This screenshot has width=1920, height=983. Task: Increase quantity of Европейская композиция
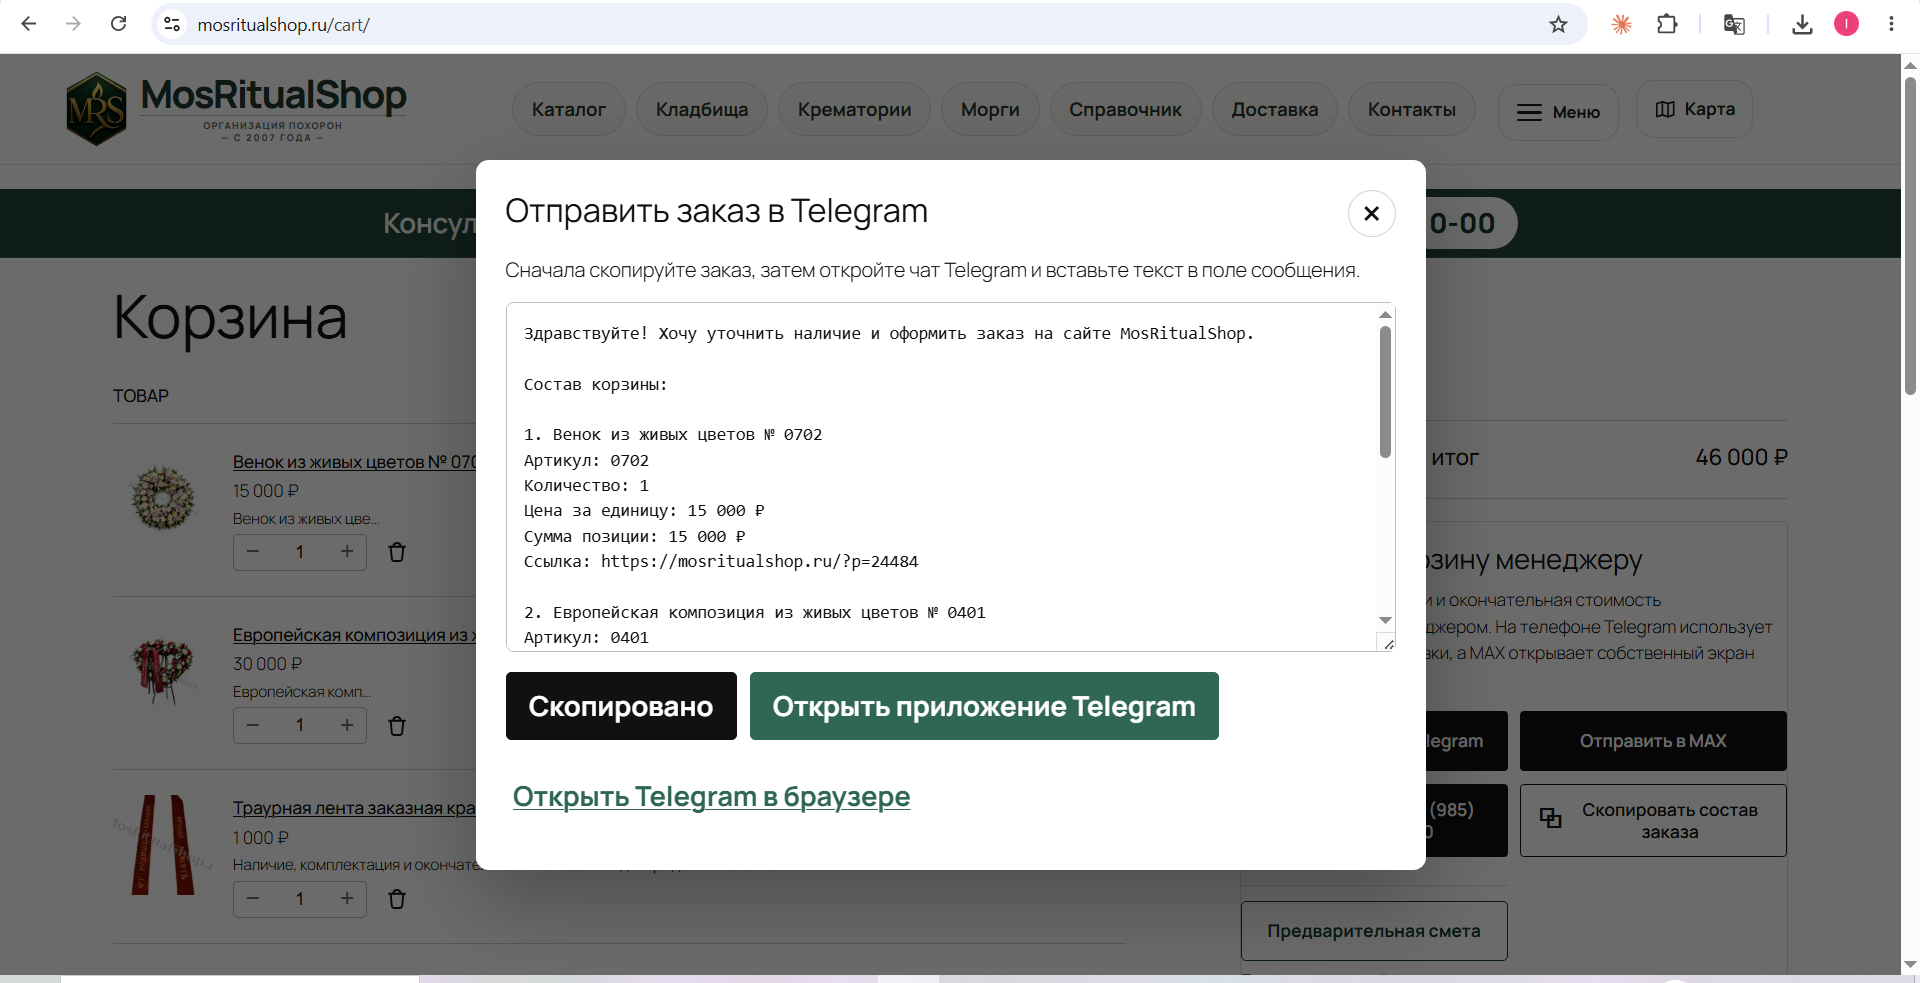tap(347, 725)
